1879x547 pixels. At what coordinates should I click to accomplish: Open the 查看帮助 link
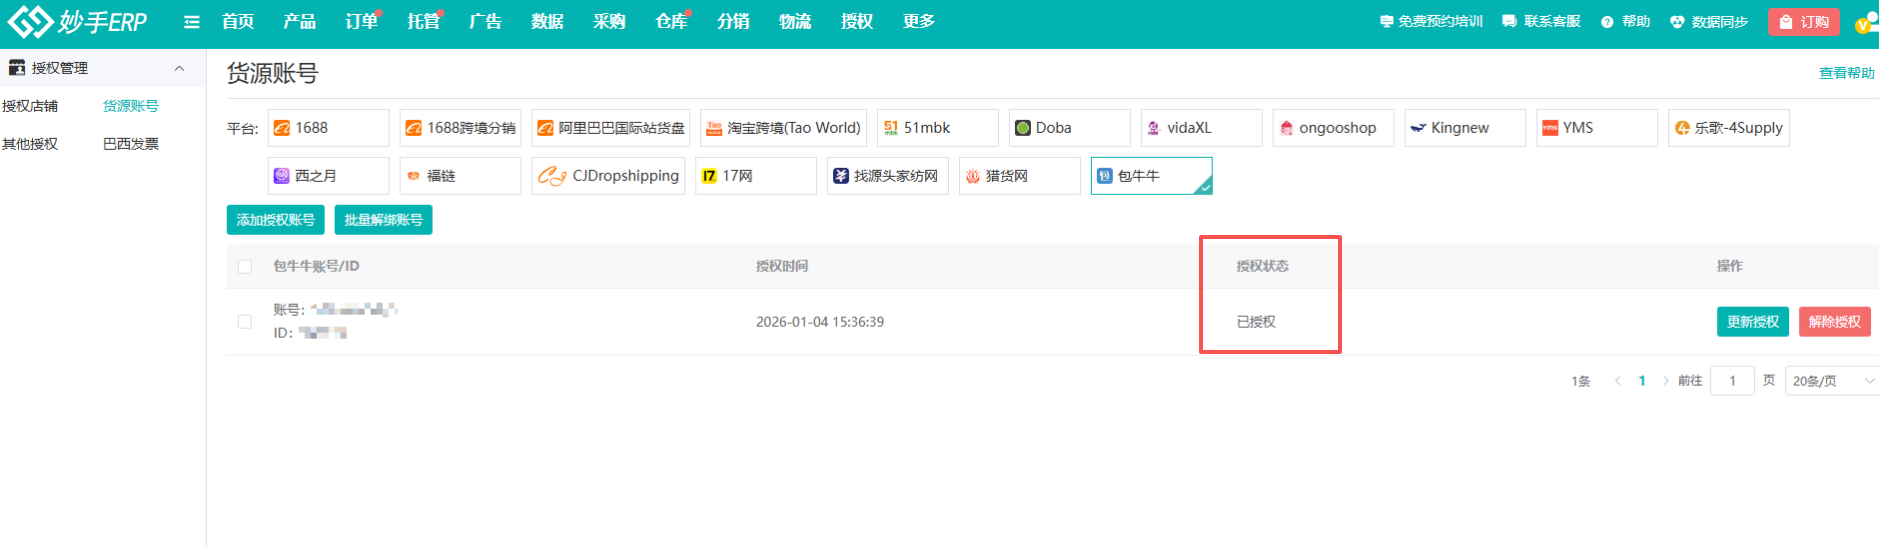tap(1847, 73)
